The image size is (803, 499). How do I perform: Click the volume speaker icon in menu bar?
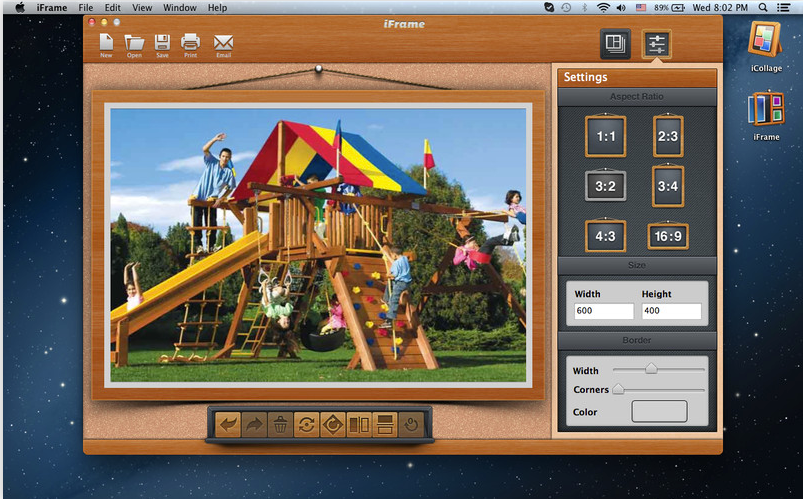pyautogui.click(x=621, y=8)
